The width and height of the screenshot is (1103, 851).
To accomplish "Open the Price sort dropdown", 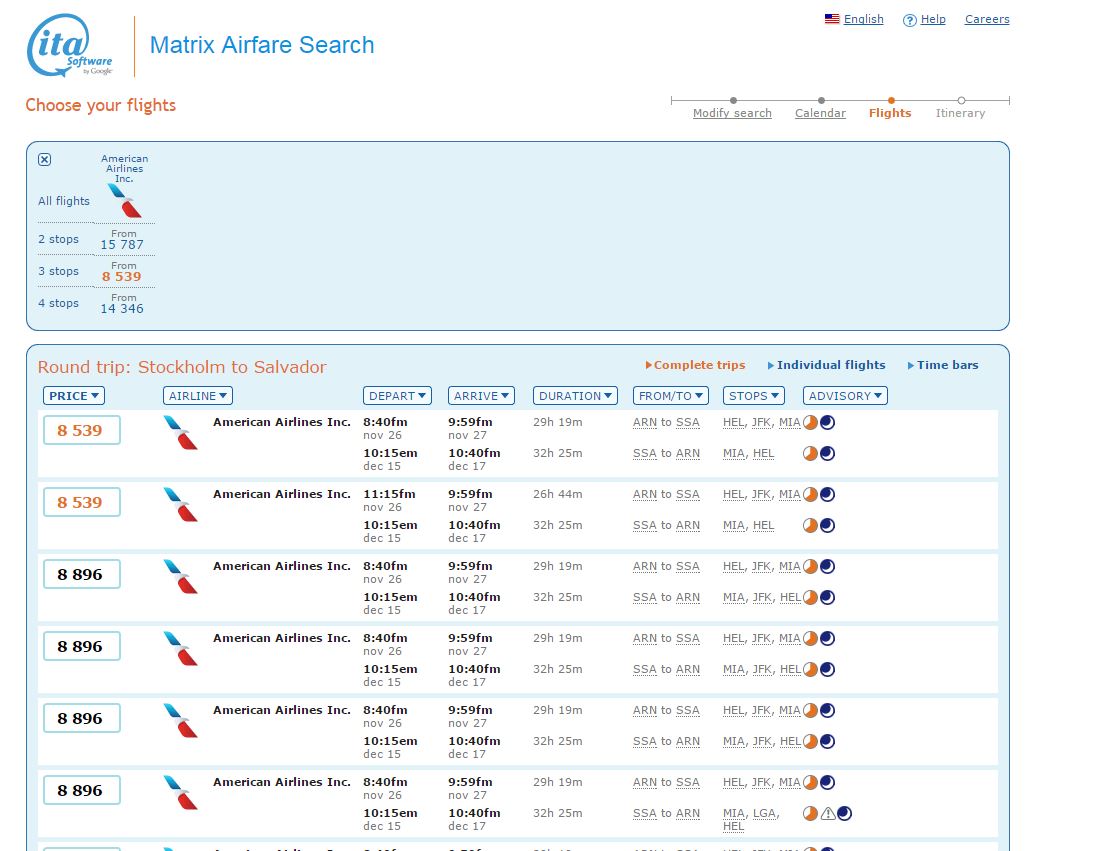I will pyautogui.click(x=73, y=396).
